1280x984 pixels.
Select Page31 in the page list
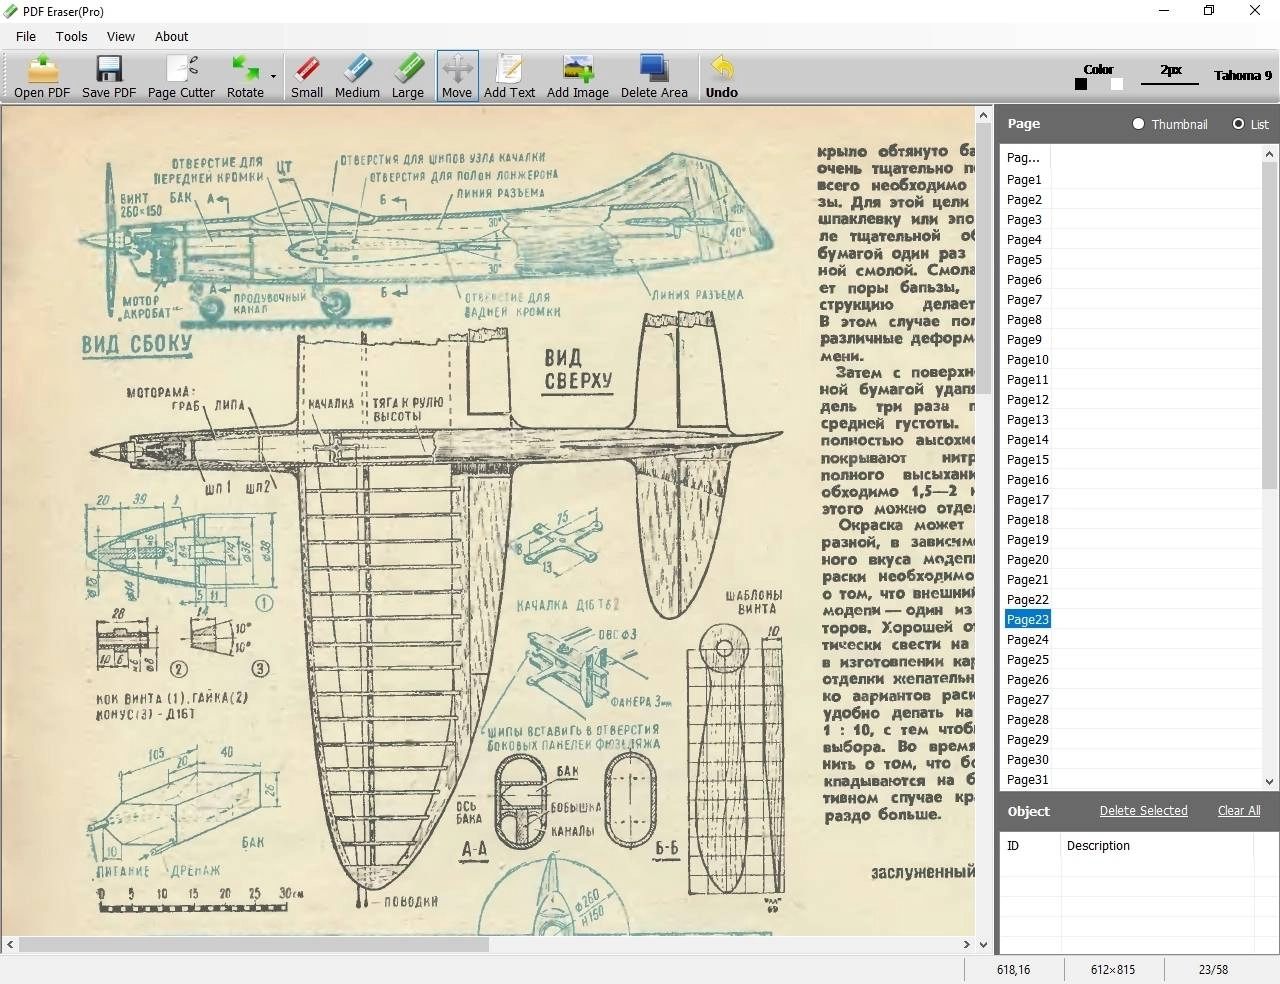coord(1028,780)
